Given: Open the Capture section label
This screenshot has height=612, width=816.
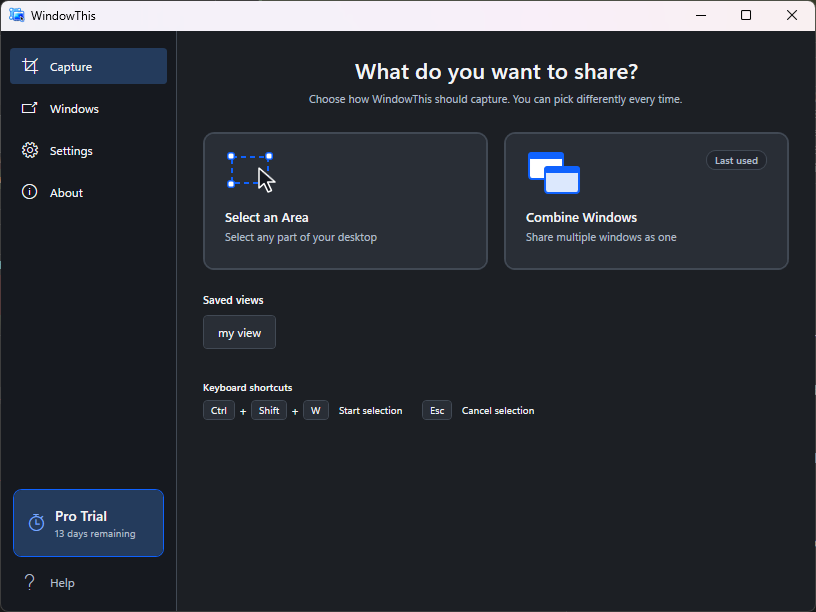Looking at the screenshot, I should coord(71,67).
